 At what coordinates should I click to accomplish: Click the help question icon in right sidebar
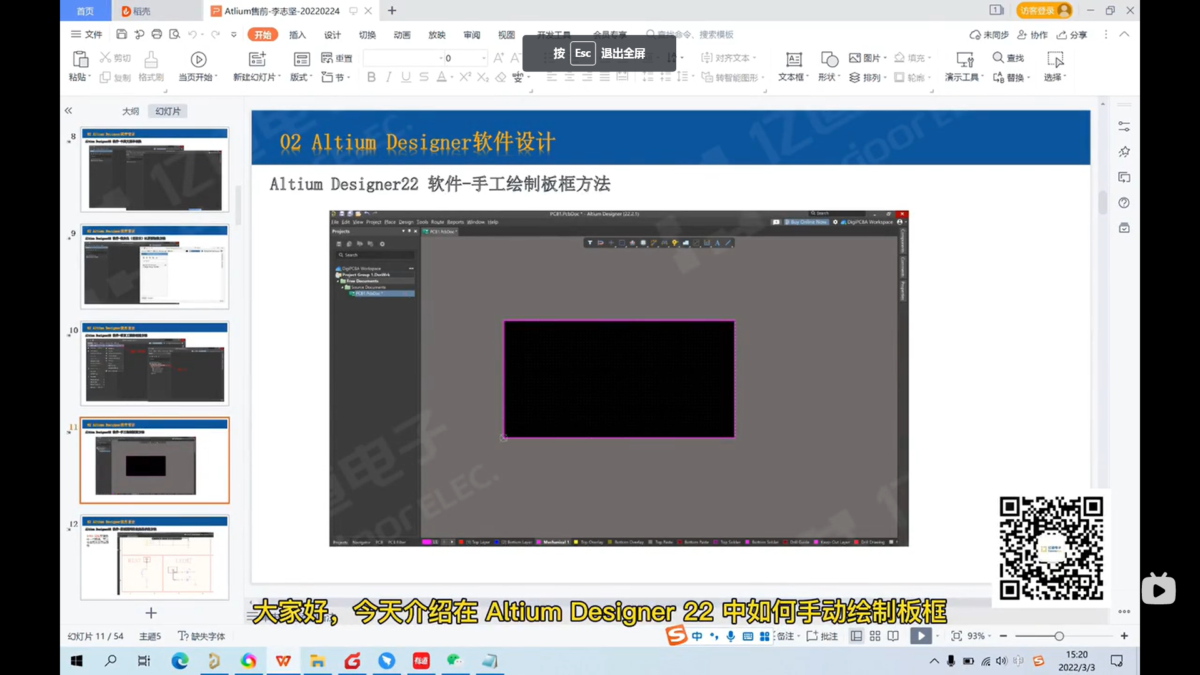coord(1124,203)
